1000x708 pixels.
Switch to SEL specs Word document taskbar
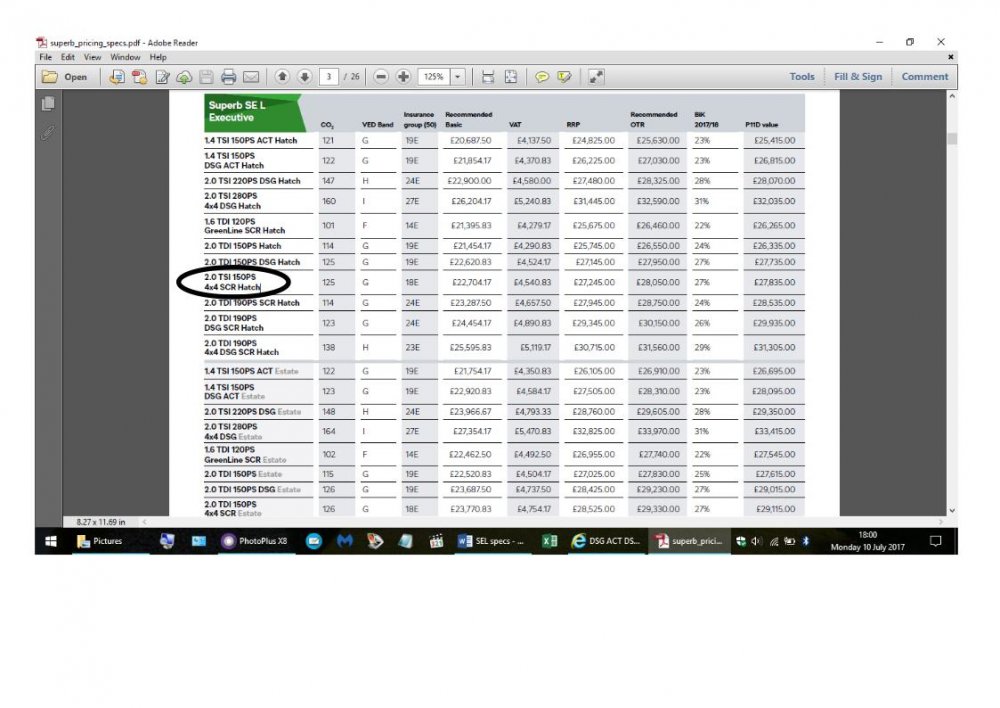pyautogui.click(x=491, y=542)
